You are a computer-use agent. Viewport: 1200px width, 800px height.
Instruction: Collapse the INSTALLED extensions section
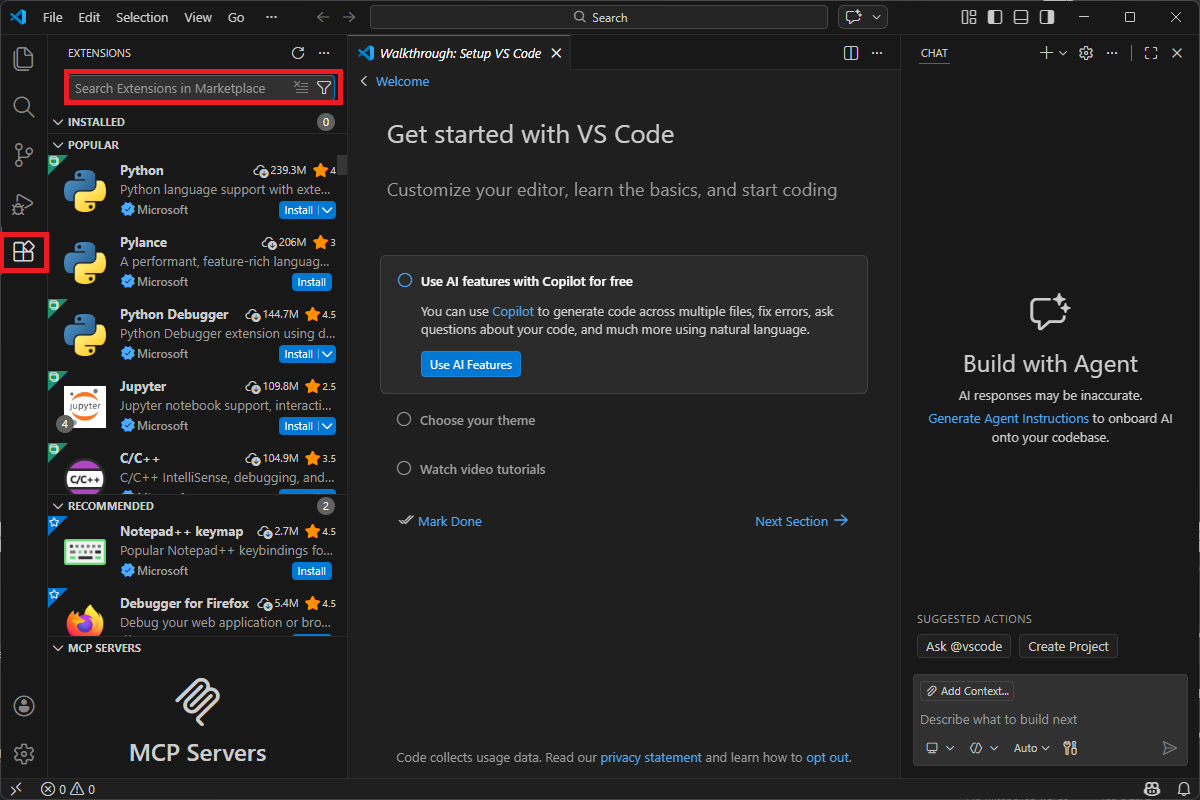(x=197, y=122)
